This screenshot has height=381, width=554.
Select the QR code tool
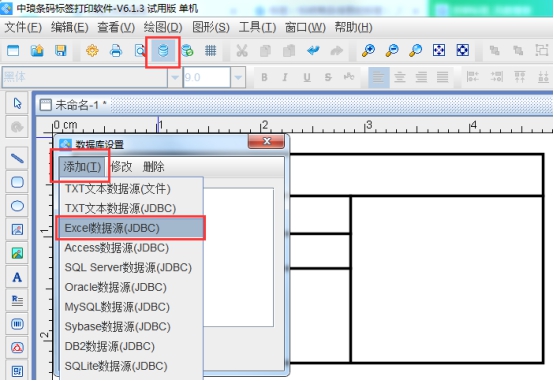17,371
